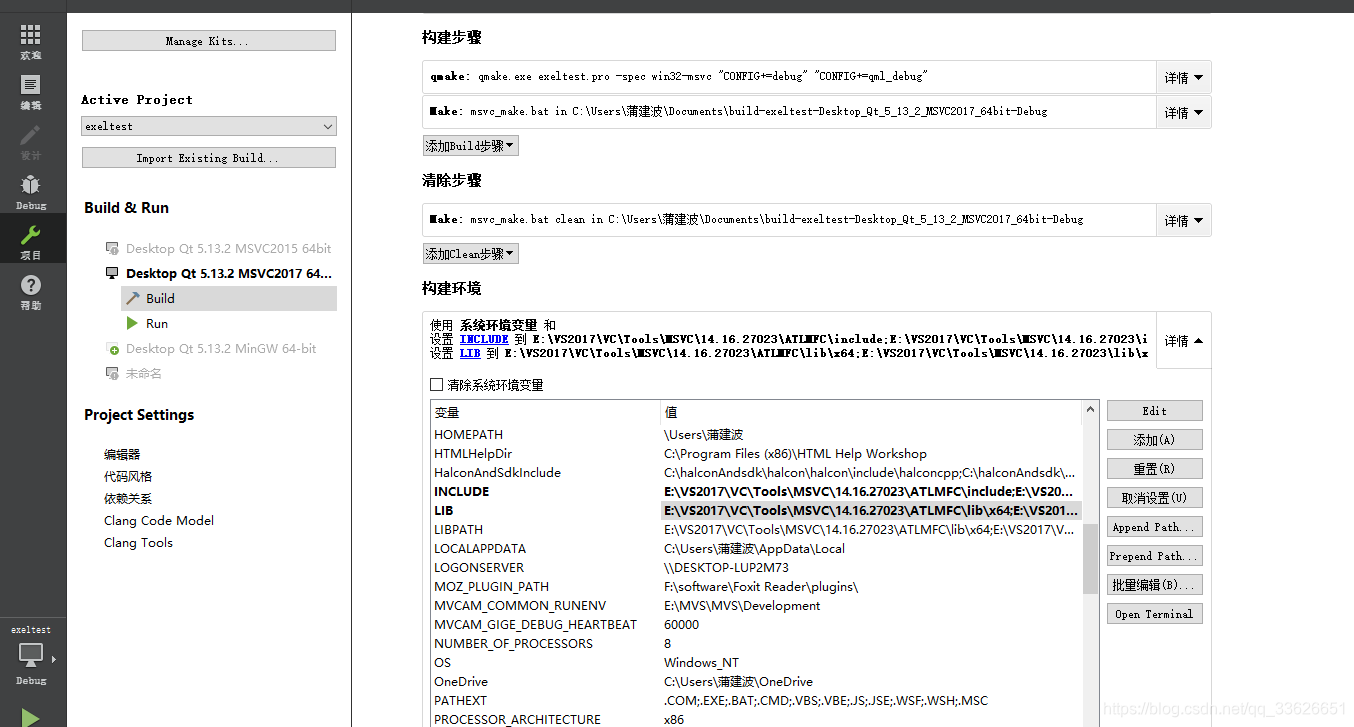Open Clang Tools settings
Viewport: 1354px width, 727px height.
click(x=138, y=542)
